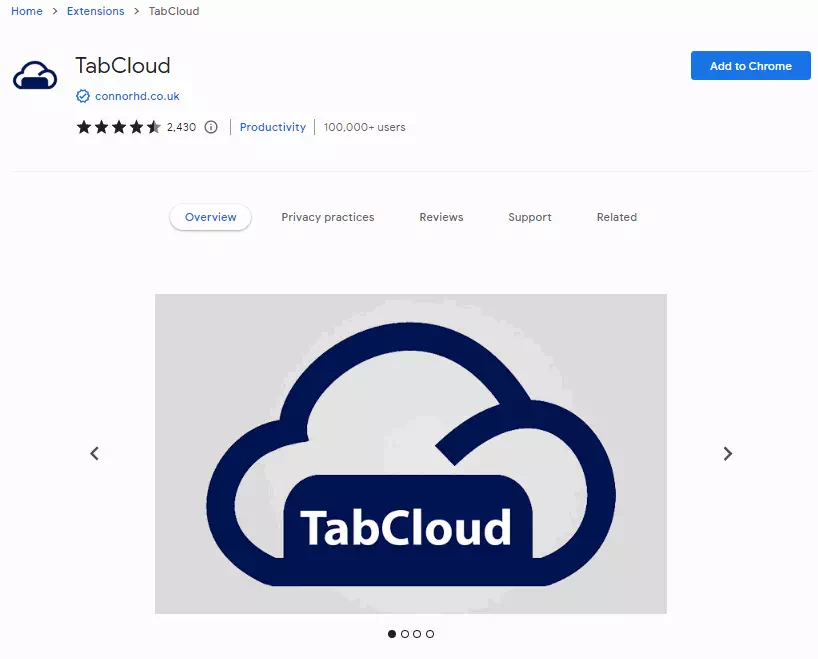This screenshot has height=659, width=818.
Task: Switch to the Overview tab
Action: point(210,217)
